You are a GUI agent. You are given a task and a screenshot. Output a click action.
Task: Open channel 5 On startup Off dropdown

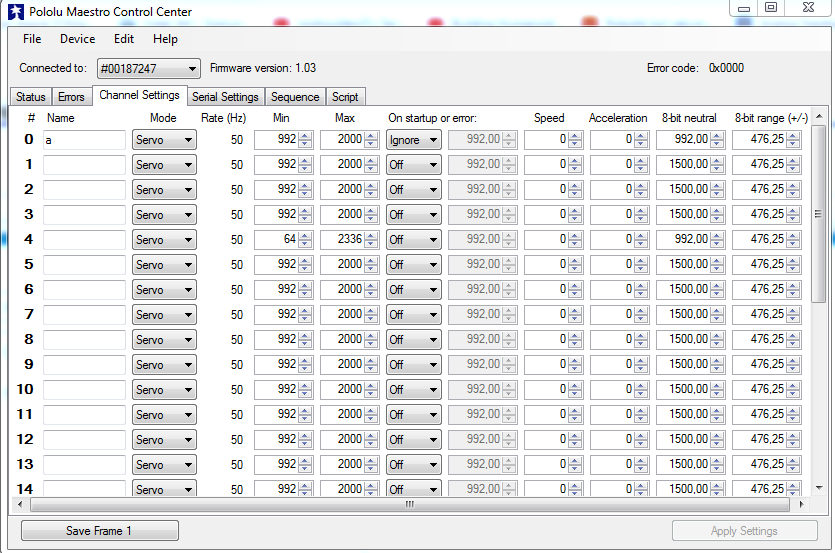click(x=414, y=265)
